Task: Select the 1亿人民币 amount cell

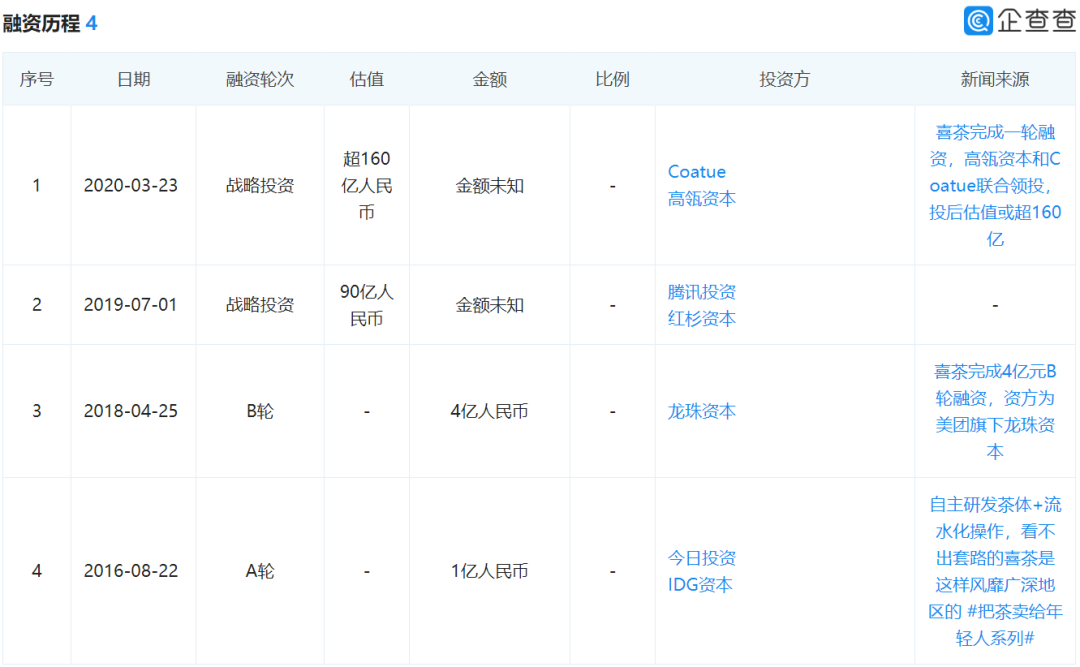Action: point(489,571)
